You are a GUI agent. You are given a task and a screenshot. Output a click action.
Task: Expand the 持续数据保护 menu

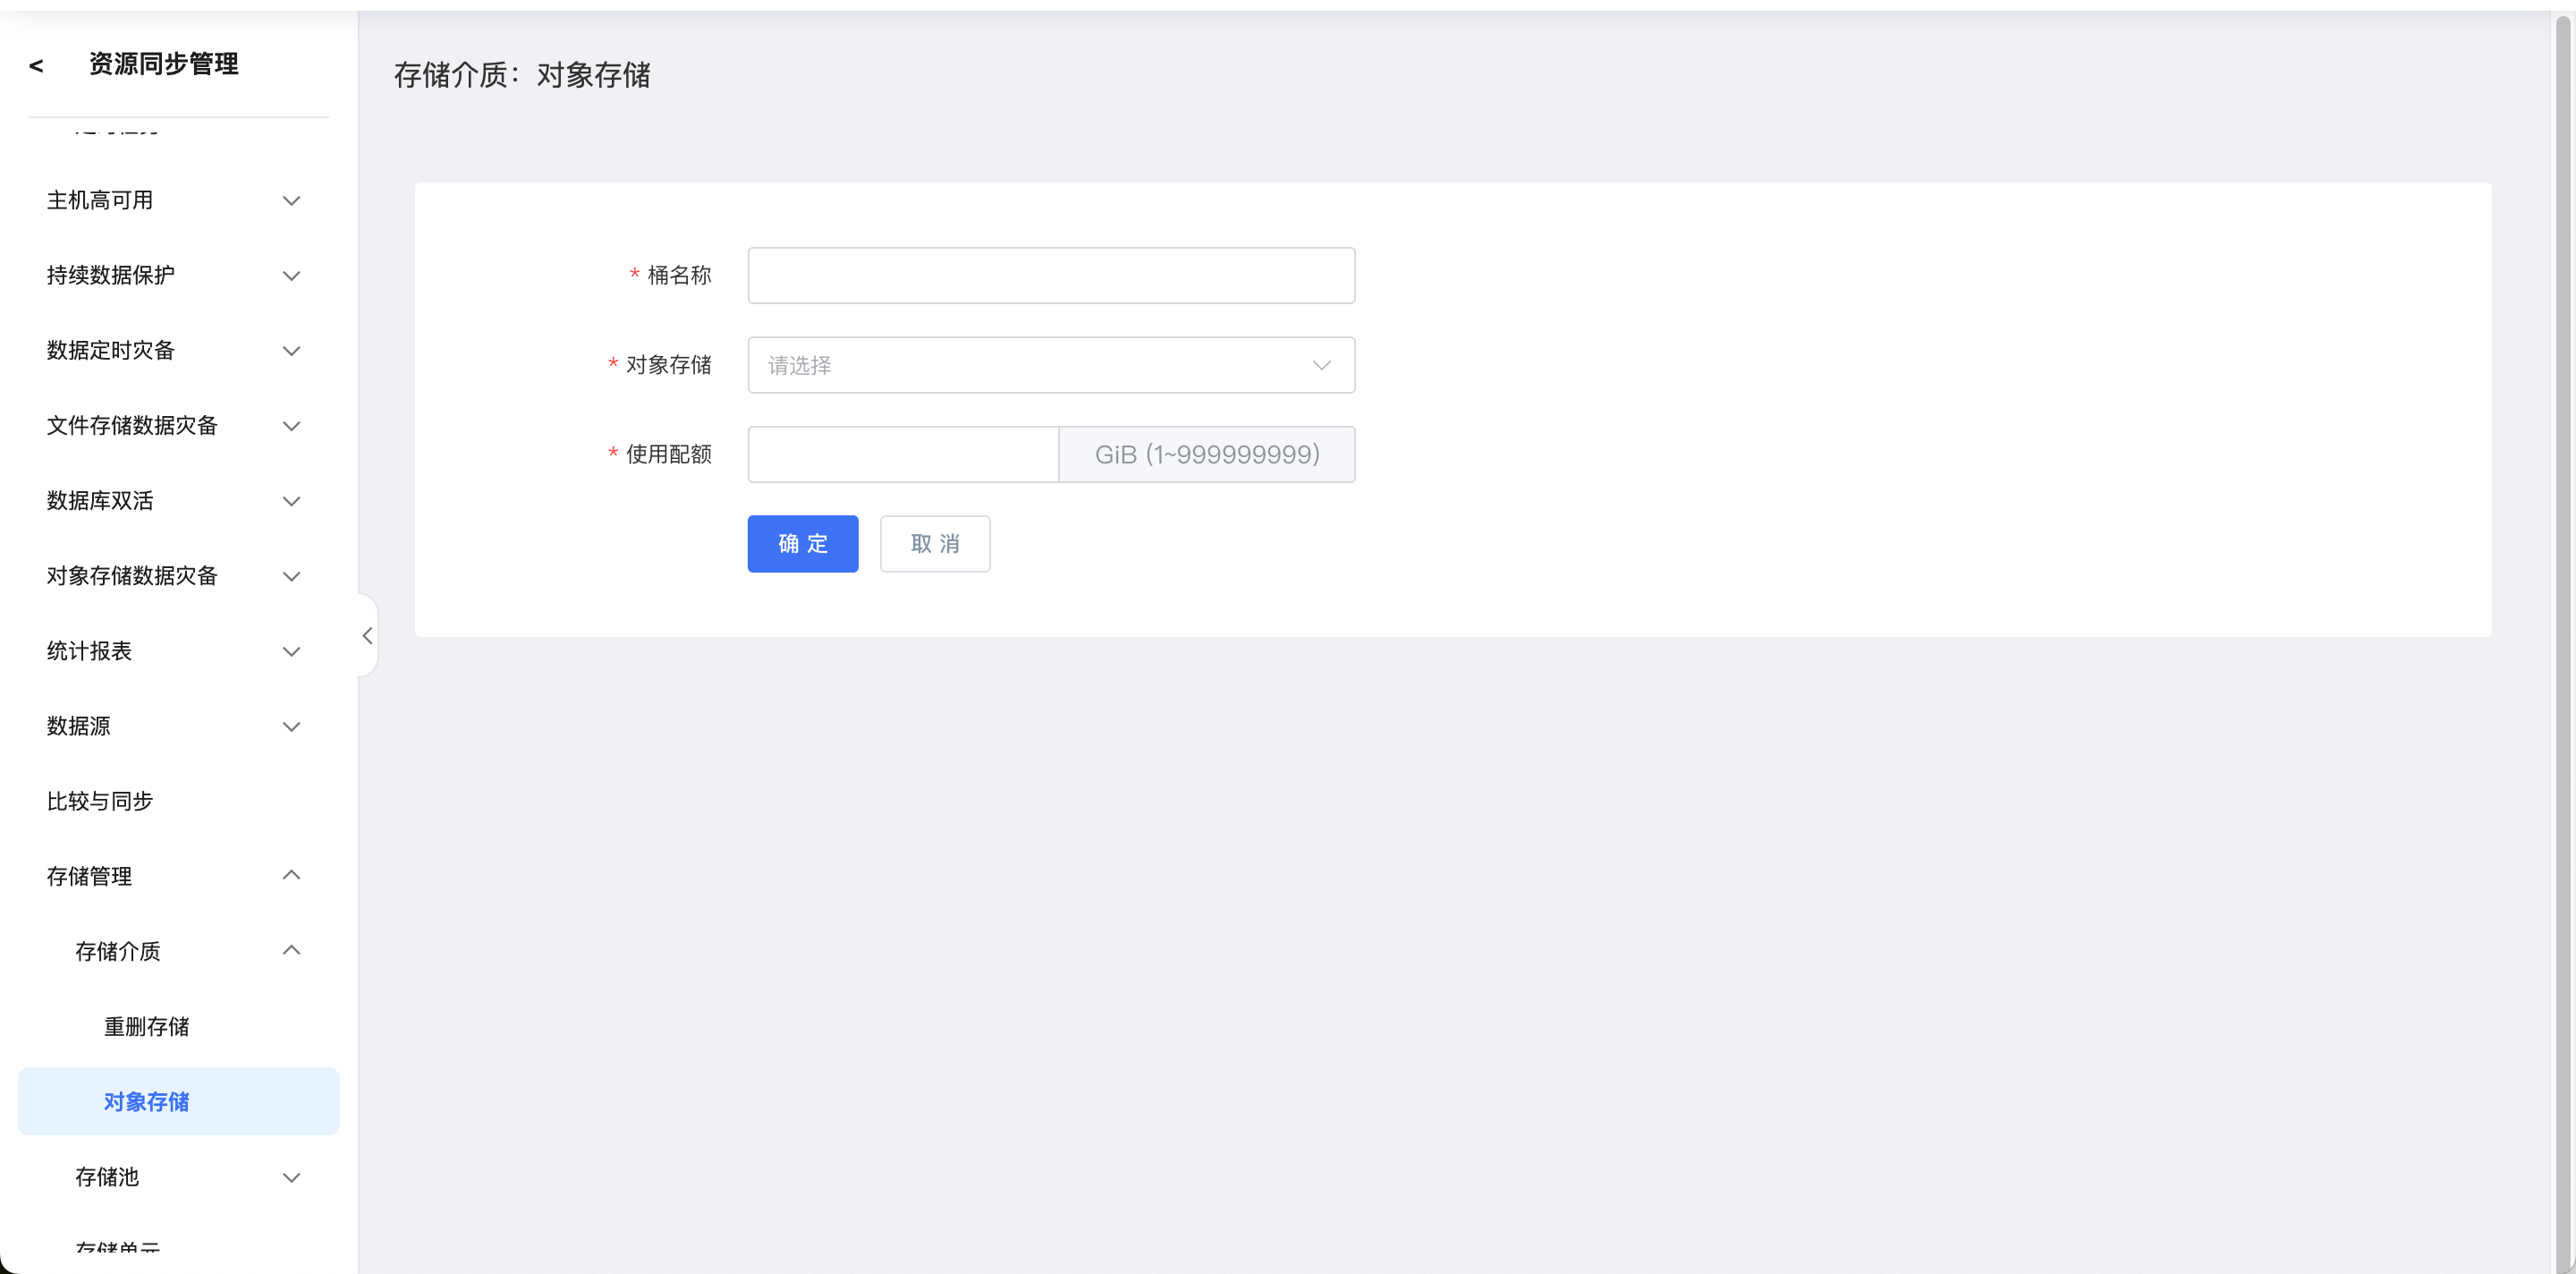tap(172, 275)
